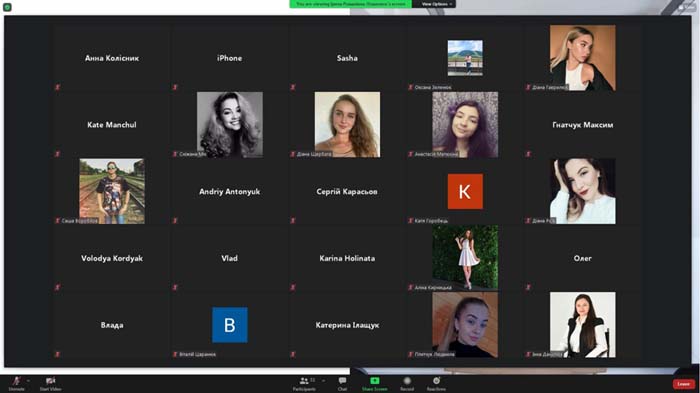Click the blue B avatar tile
This screenshot has height=393, width=700.
pos(229,325)
